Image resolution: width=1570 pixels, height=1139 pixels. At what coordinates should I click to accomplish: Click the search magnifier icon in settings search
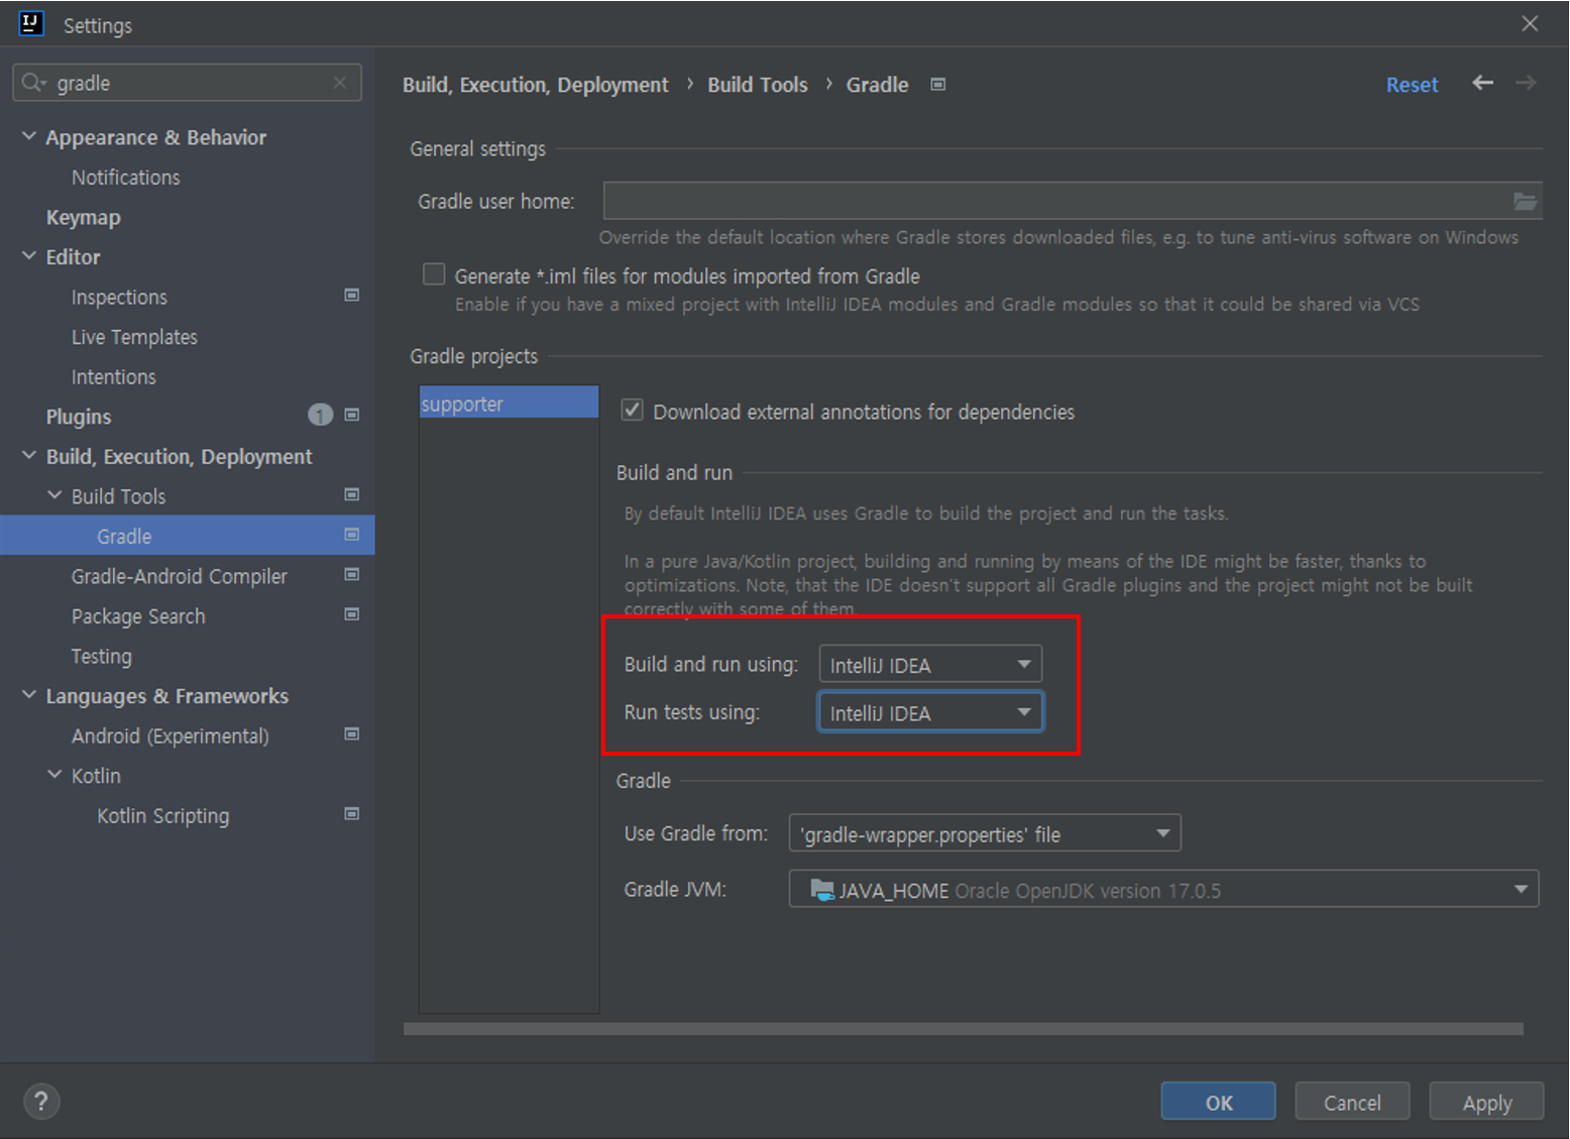tap(33, 83)
